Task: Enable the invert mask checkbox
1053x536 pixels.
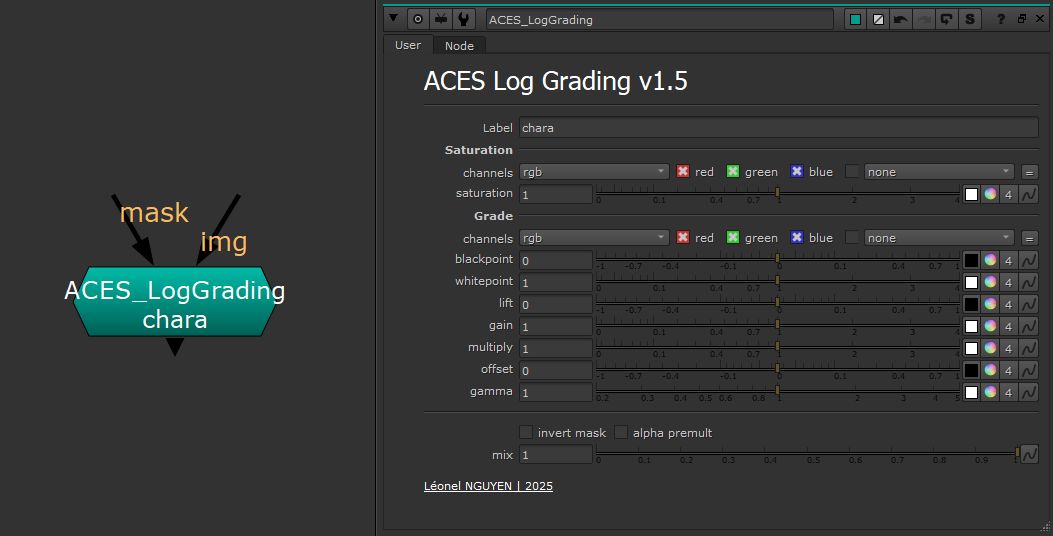Action: [526, 433]
